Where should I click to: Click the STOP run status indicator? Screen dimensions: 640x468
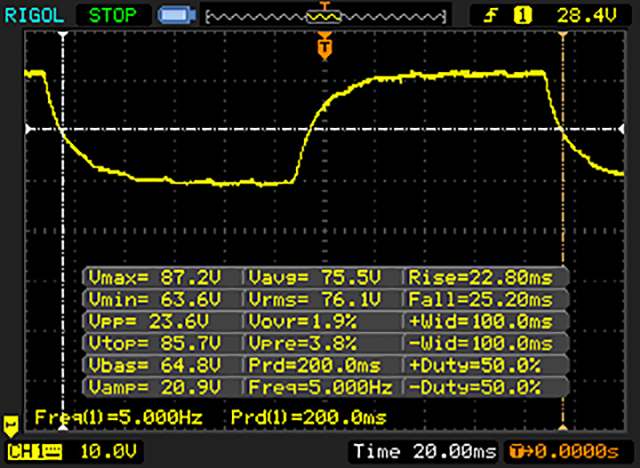coord(113,16)
